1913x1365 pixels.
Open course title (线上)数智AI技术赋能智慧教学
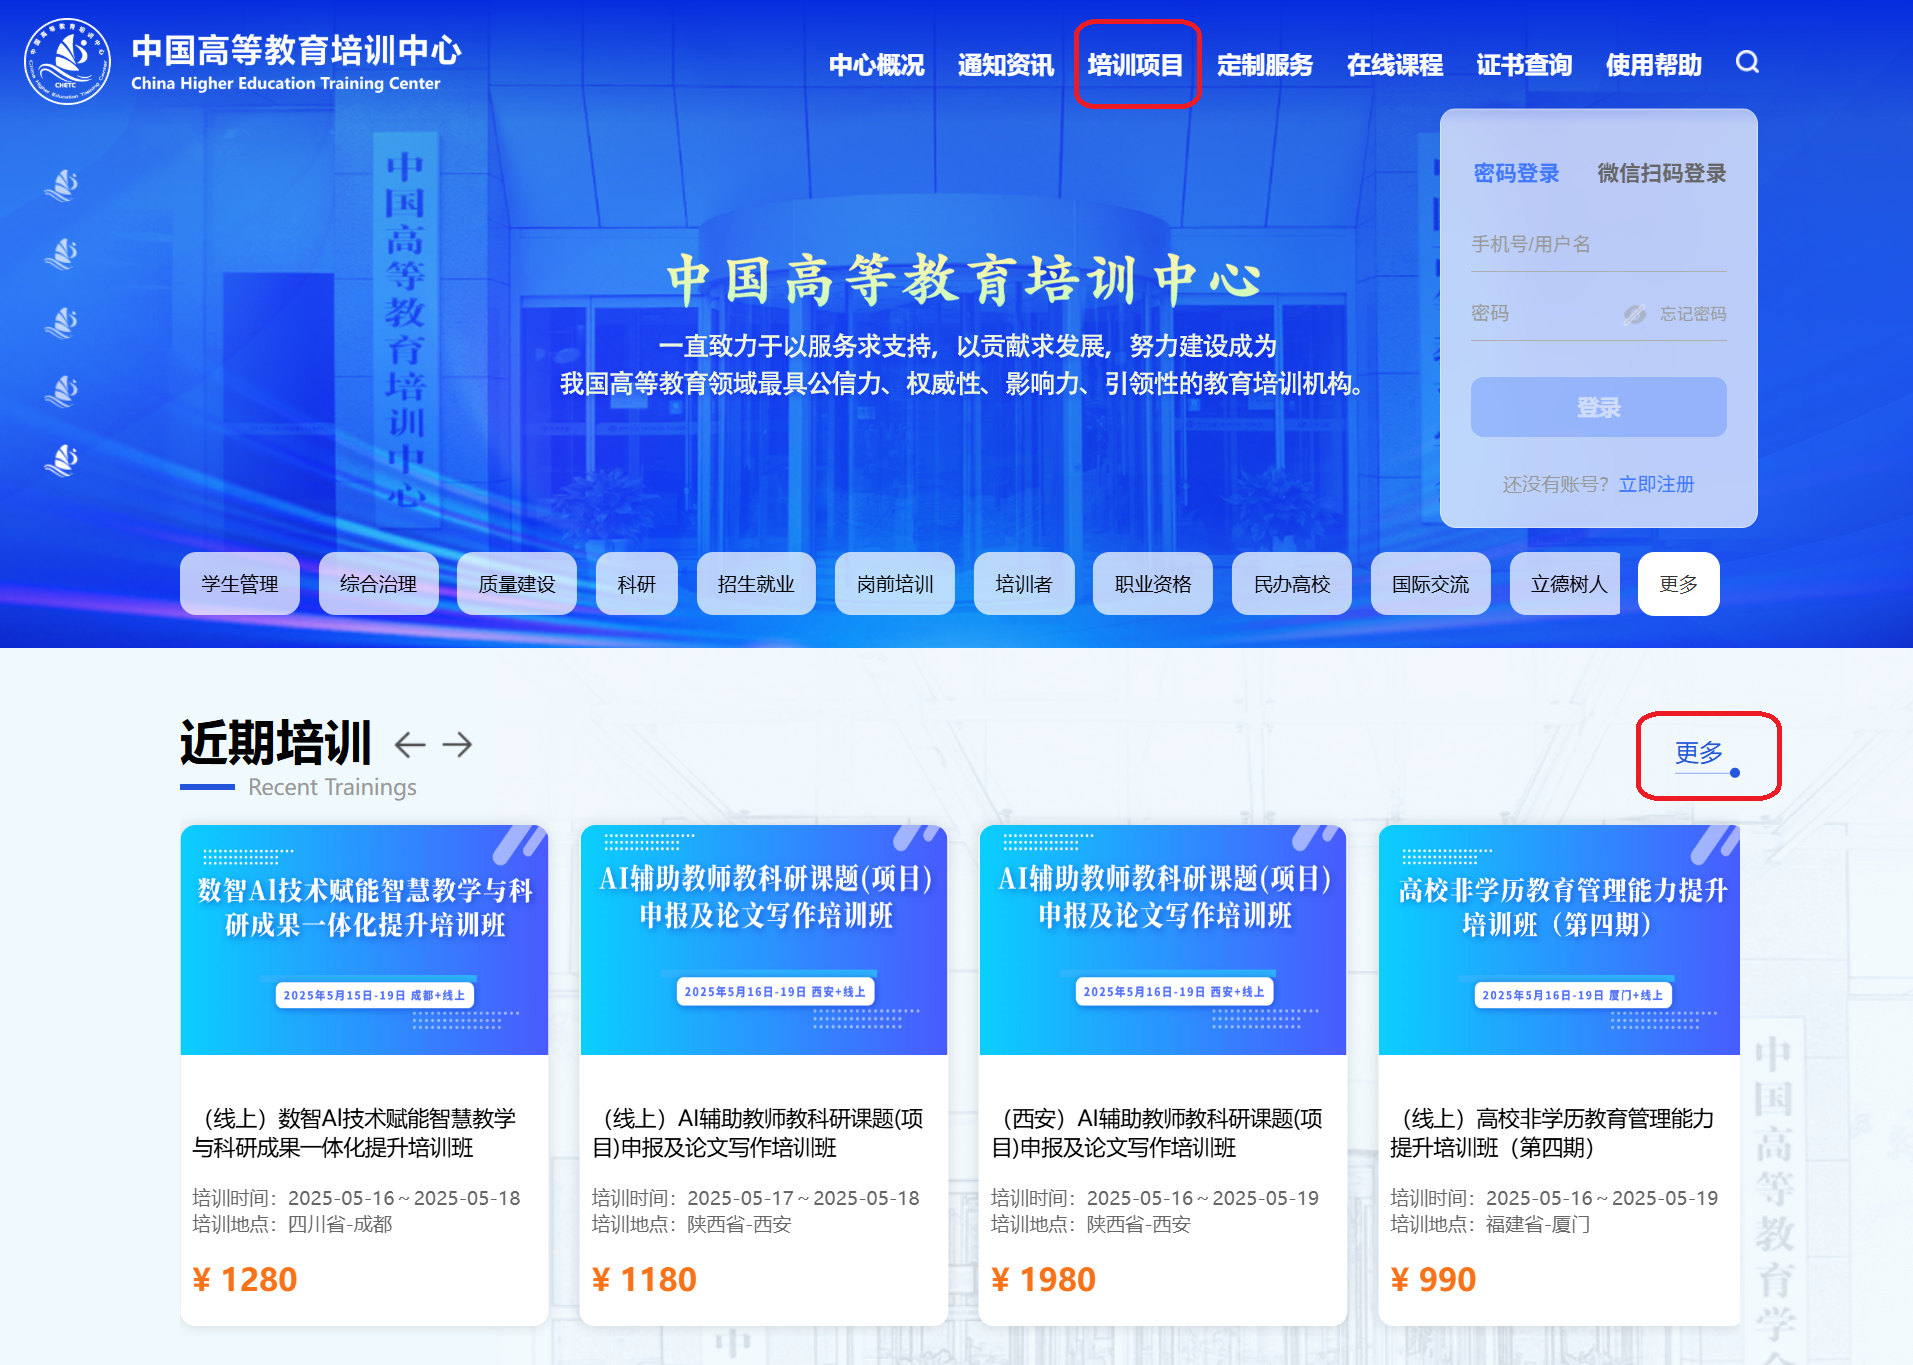click(354, 1133)
